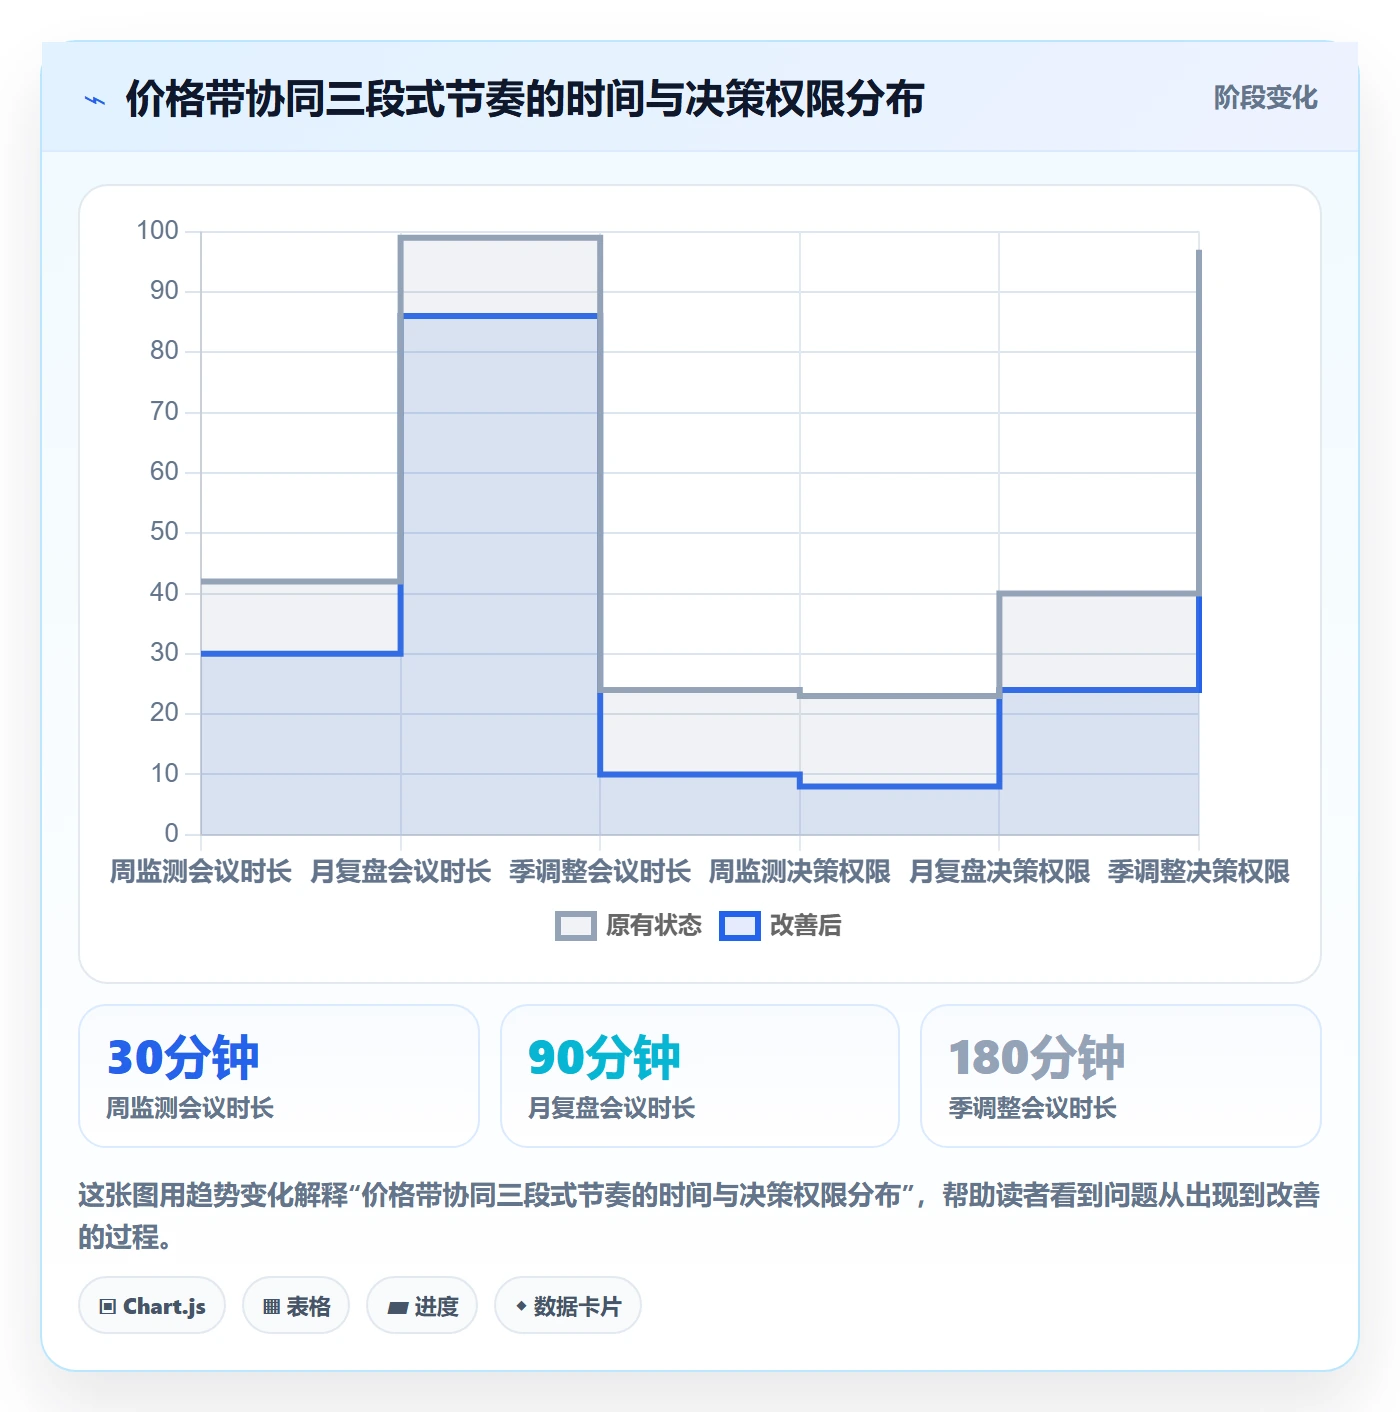Click the 周监测决策权限 axis label

800,872
